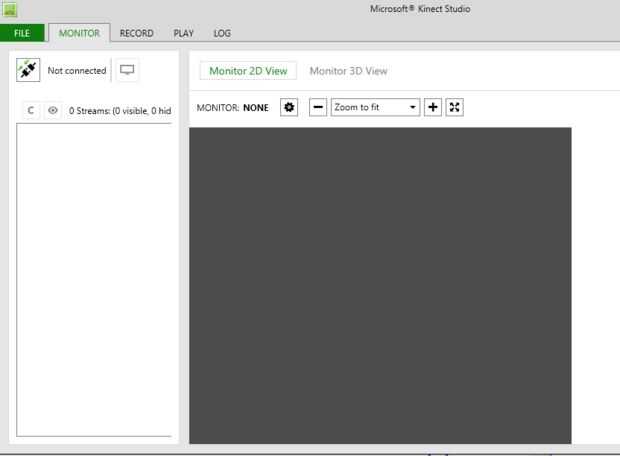The height and width of the screenshot is (456, 620).
Task: Click the refresh streams C icon
Action: [x=31, y=110]
